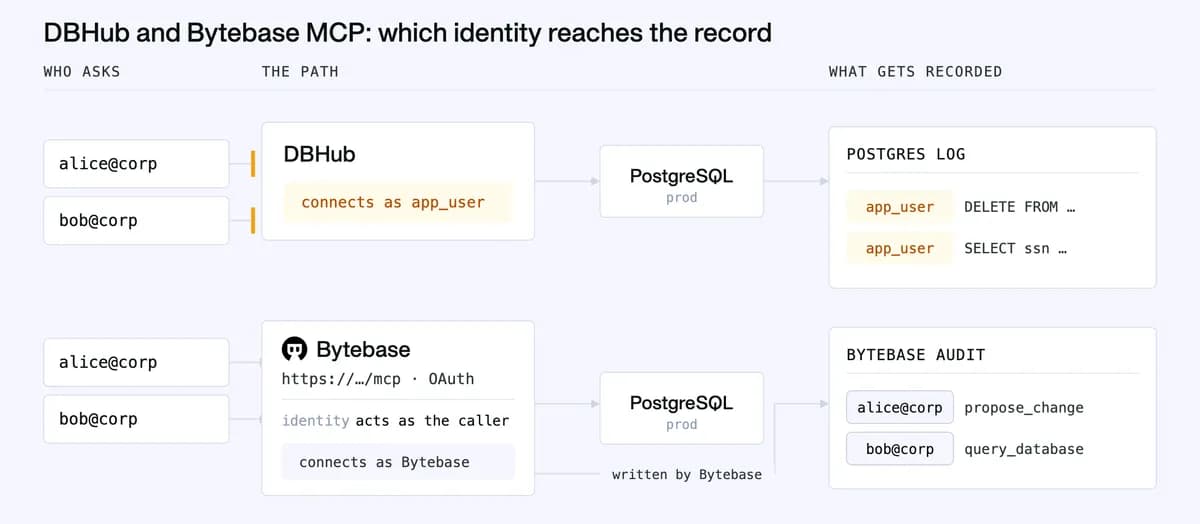The height and width of the screenshot is (524, 1200).
Task: Click the upper PostgreSQL prod box
Action: 682,182
